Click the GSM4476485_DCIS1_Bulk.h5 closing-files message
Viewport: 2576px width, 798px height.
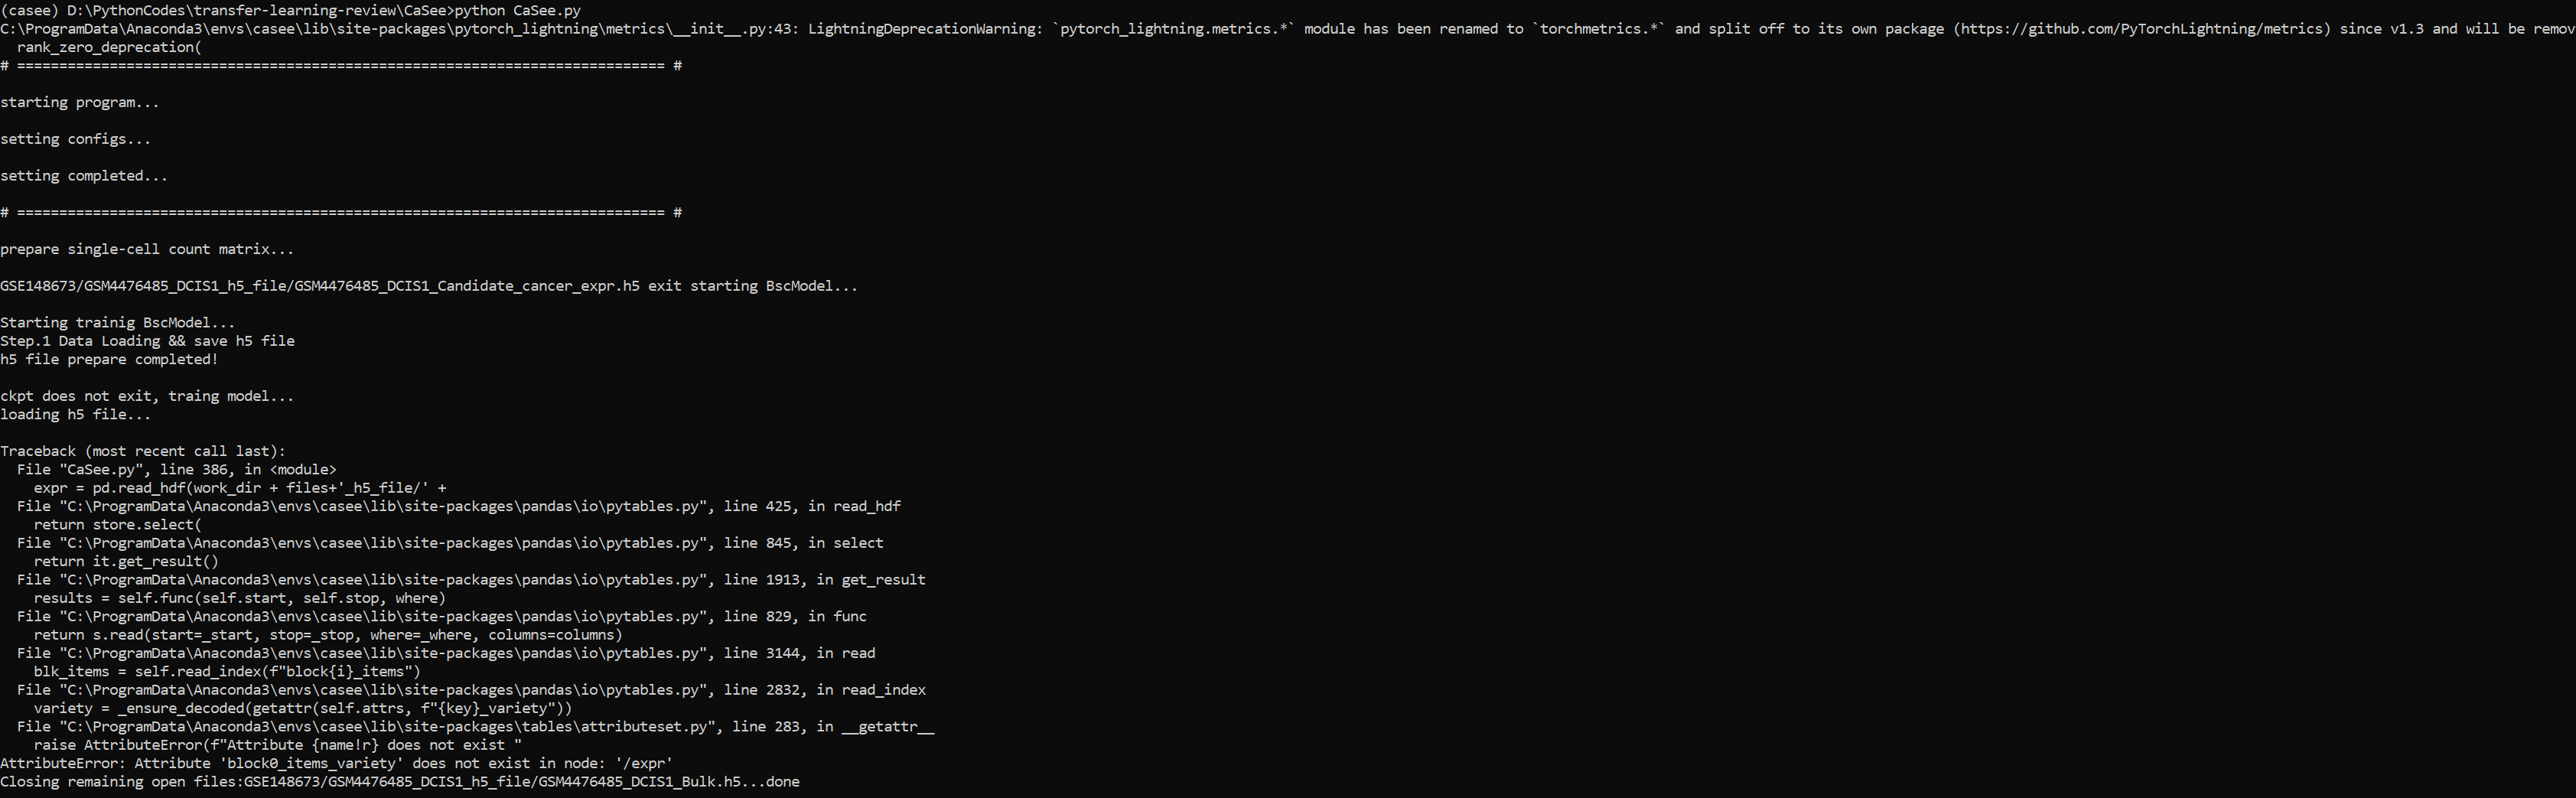(400, 781)
